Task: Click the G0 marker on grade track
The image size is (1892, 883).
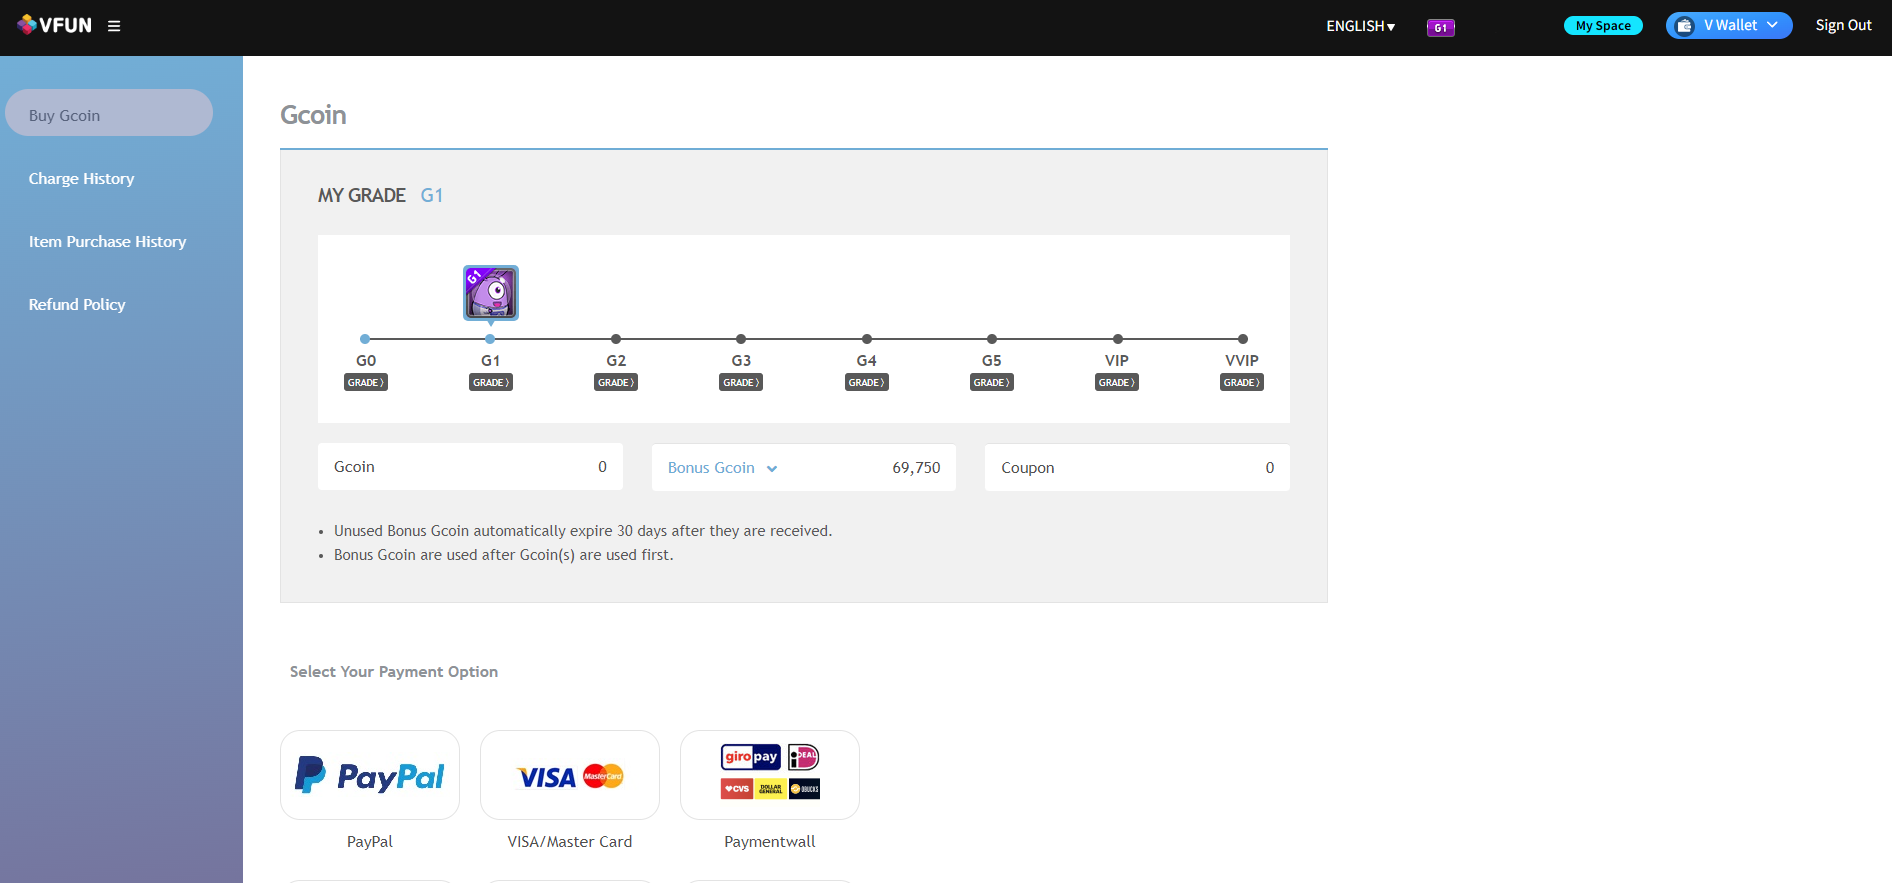Action: click(x=365, y=339)
